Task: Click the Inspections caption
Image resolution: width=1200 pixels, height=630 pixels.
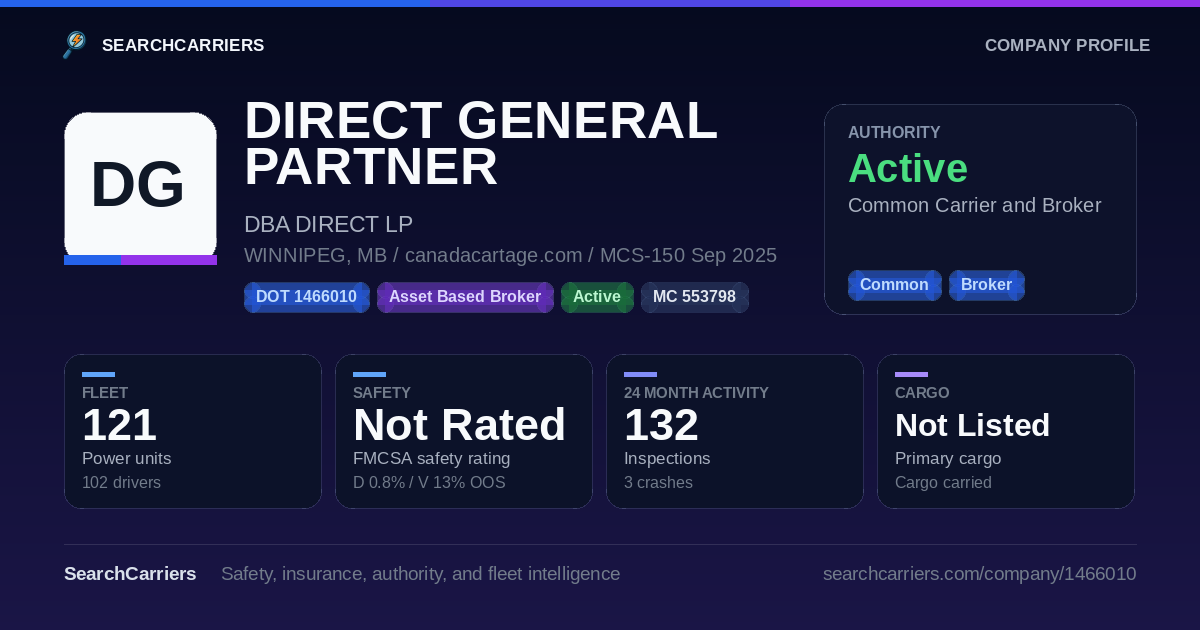Action: (x=667, y=458)
